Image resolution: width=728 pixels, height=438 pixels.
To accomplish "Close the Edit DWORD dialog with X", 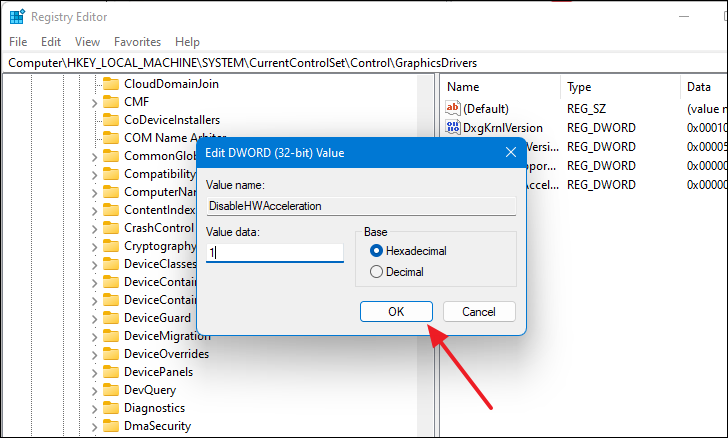I will click(511, 152).
